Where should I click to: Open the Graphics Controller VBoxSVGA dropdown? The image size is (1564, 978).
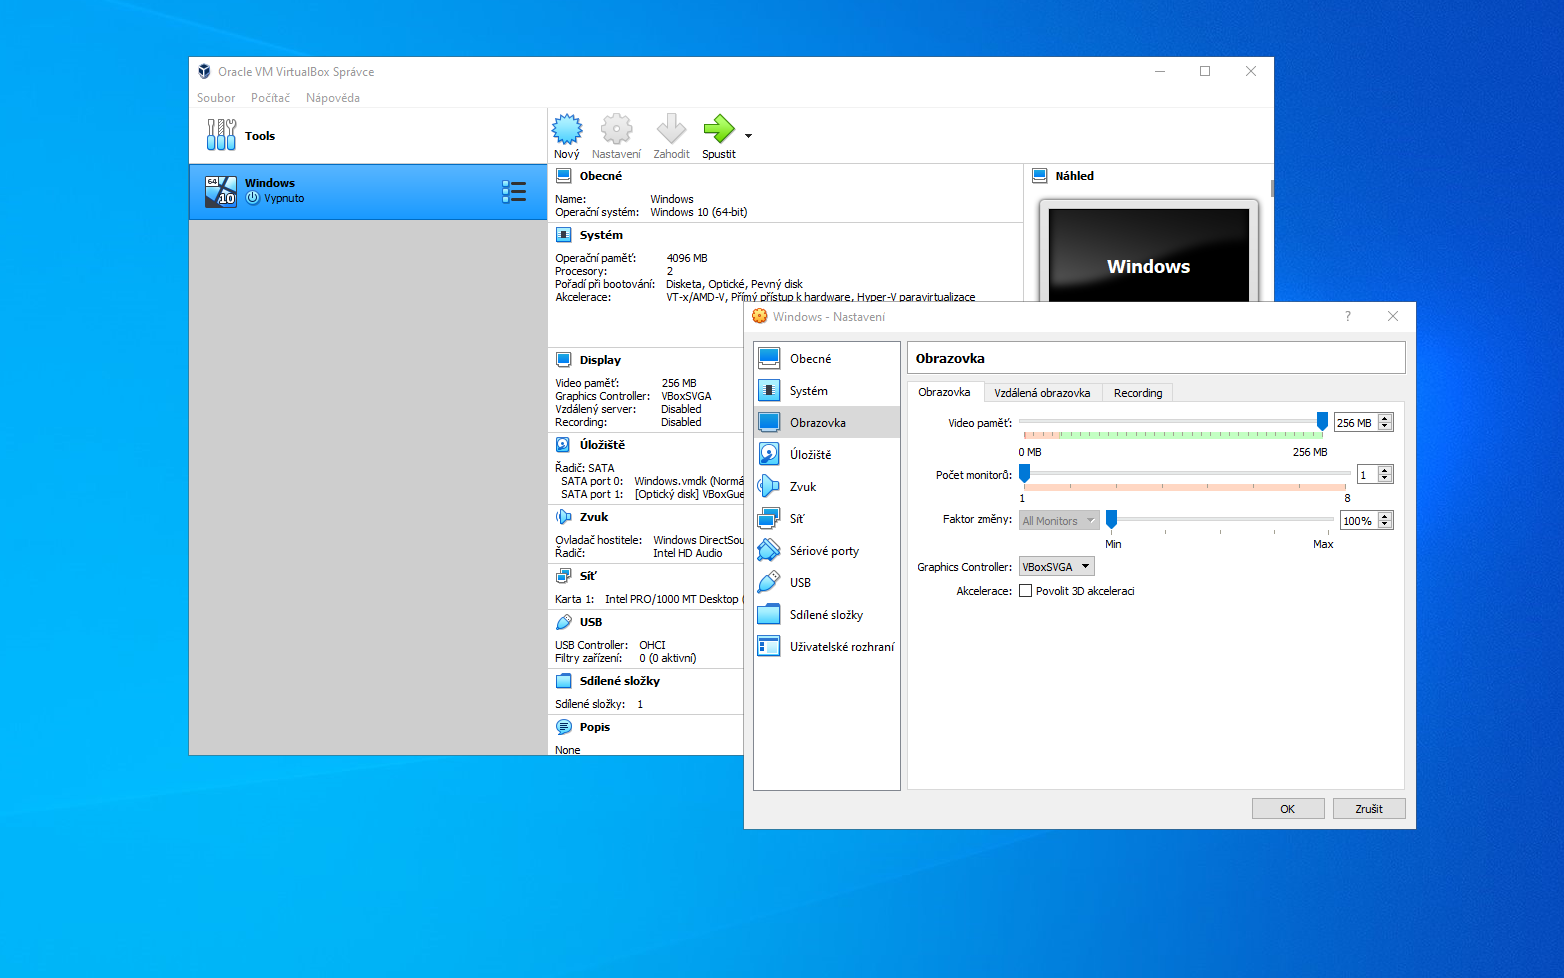1057,566
